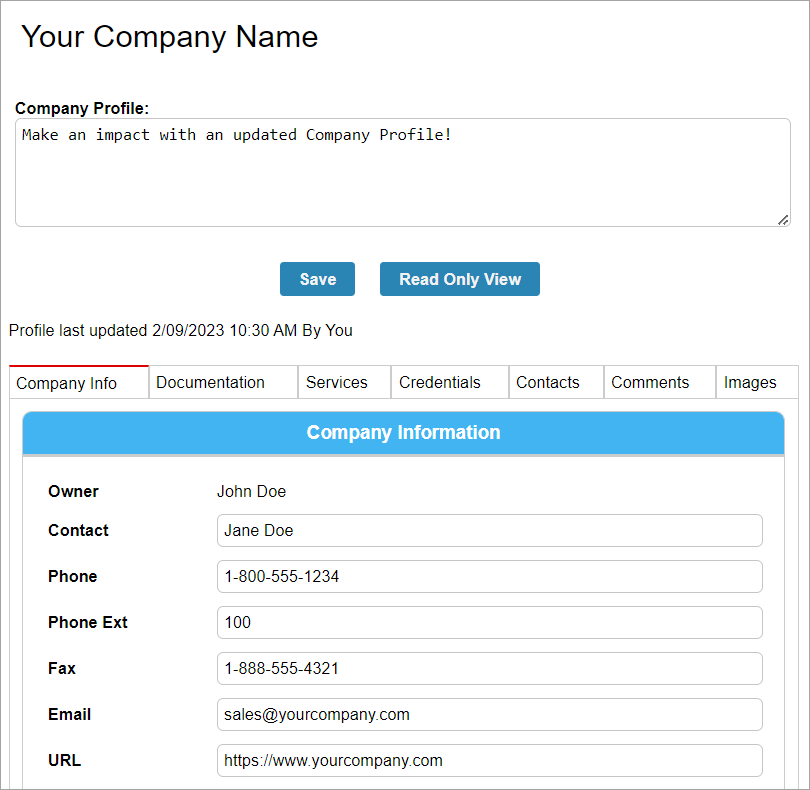Click the Save button

[x=317, y=279]
